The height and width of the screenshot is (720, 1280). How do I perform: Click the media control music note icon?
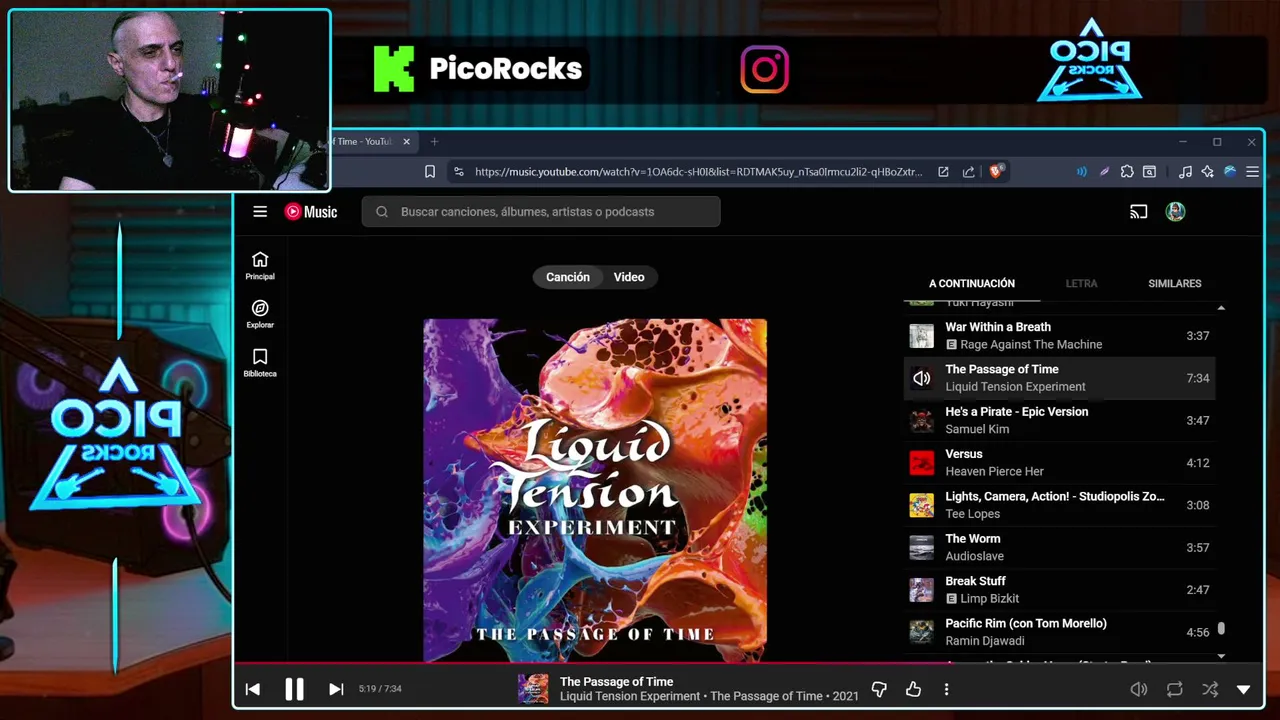[x=1185, y=172]
